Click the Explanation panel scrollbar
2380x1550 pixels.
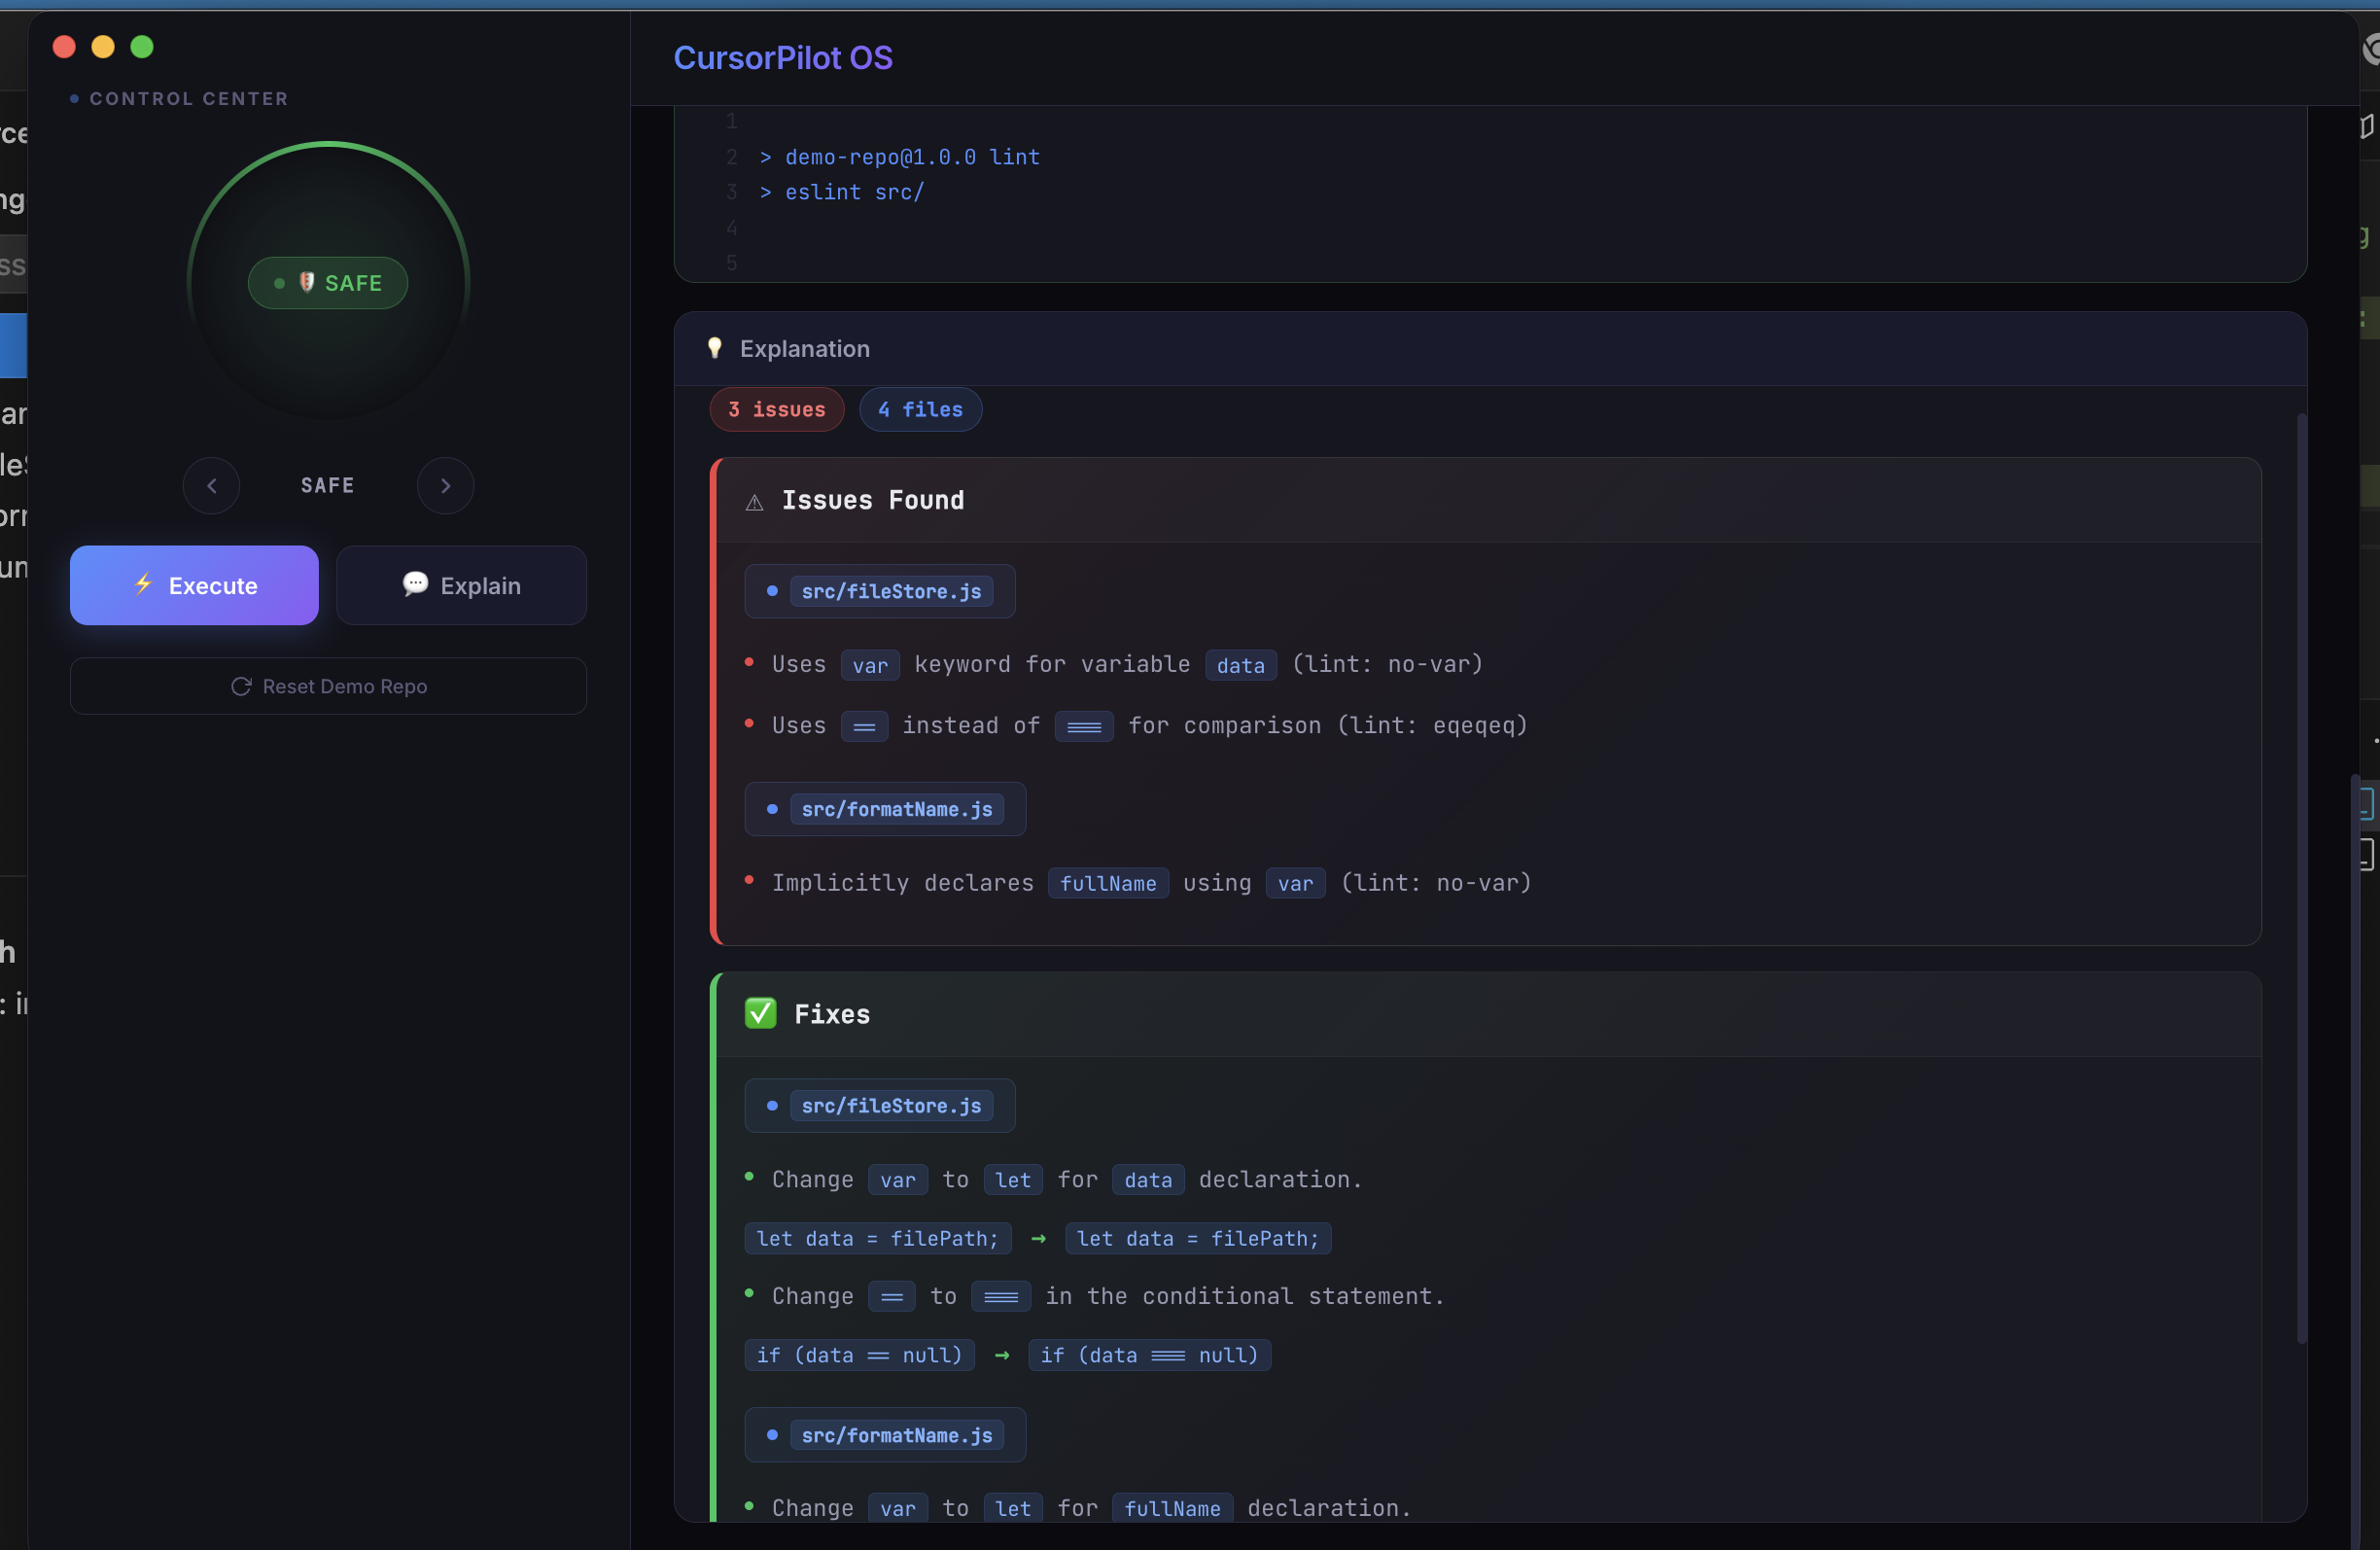[x=2301, y=878]
